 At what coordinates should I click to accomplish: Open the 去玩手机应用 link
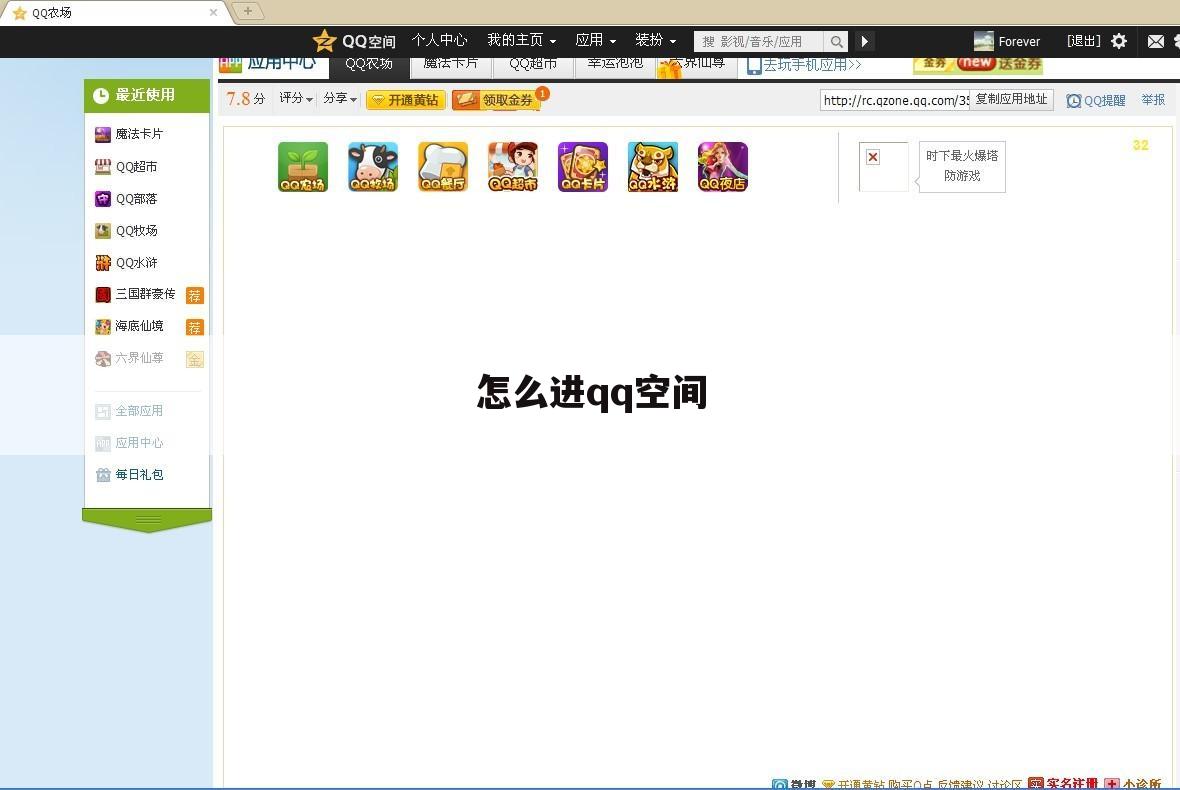804,65
